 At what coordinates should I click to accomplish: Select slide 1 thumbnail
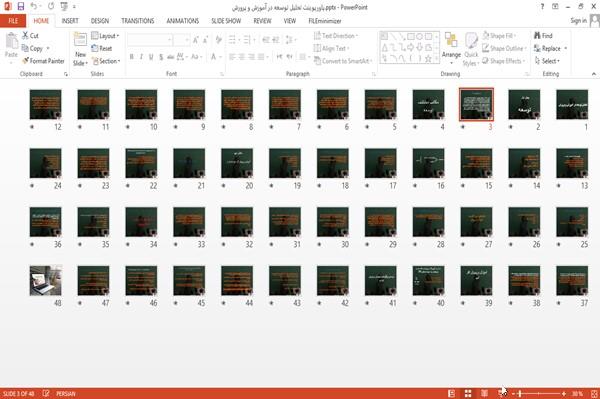pos(572,104)
